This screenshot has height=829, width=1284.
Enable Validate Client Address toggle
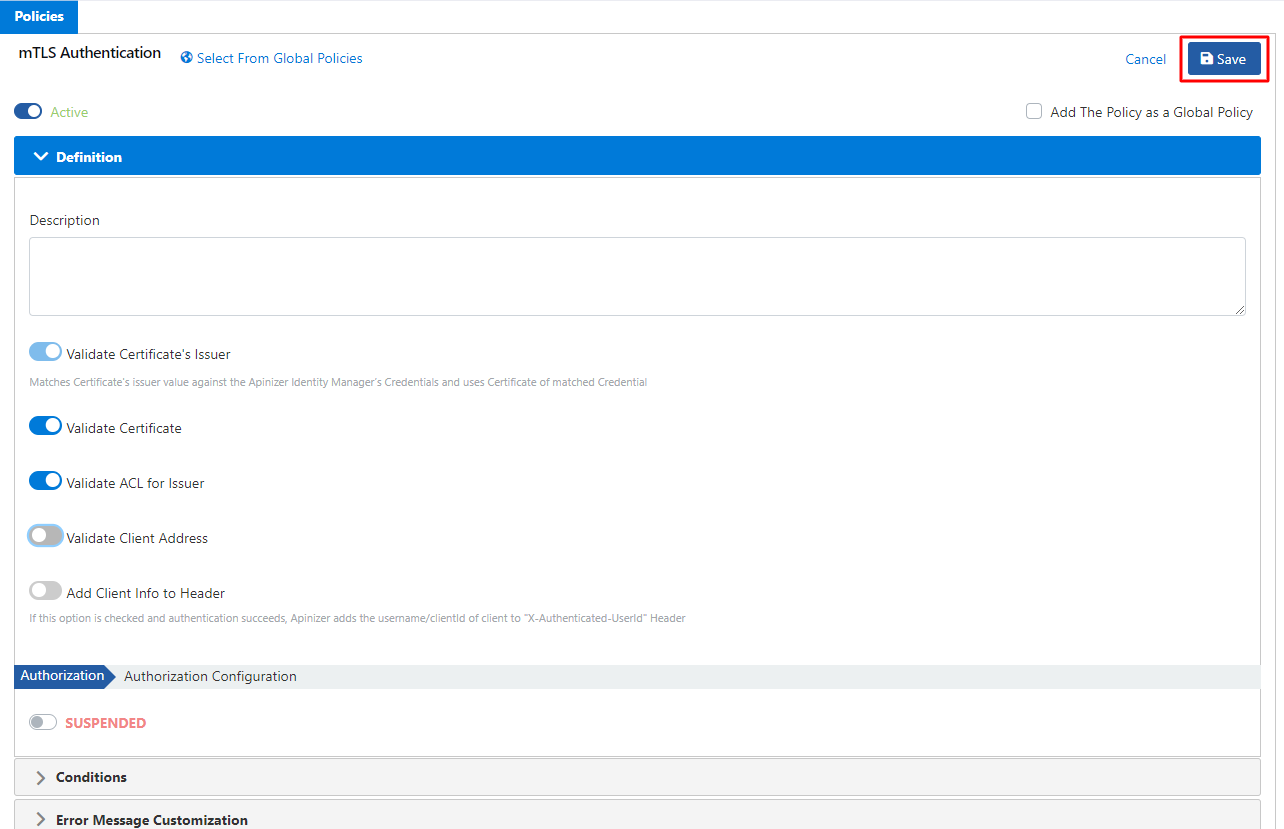coord(45,536)
